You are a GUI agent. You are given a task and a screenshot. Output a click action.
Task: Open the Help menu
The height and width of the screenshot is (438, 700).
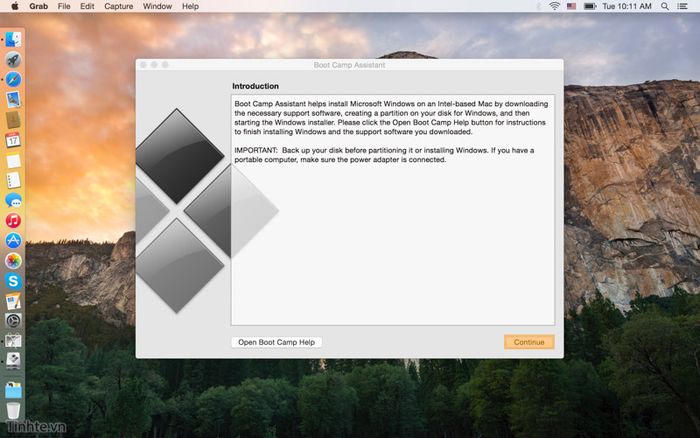click(x=190, y=6)
